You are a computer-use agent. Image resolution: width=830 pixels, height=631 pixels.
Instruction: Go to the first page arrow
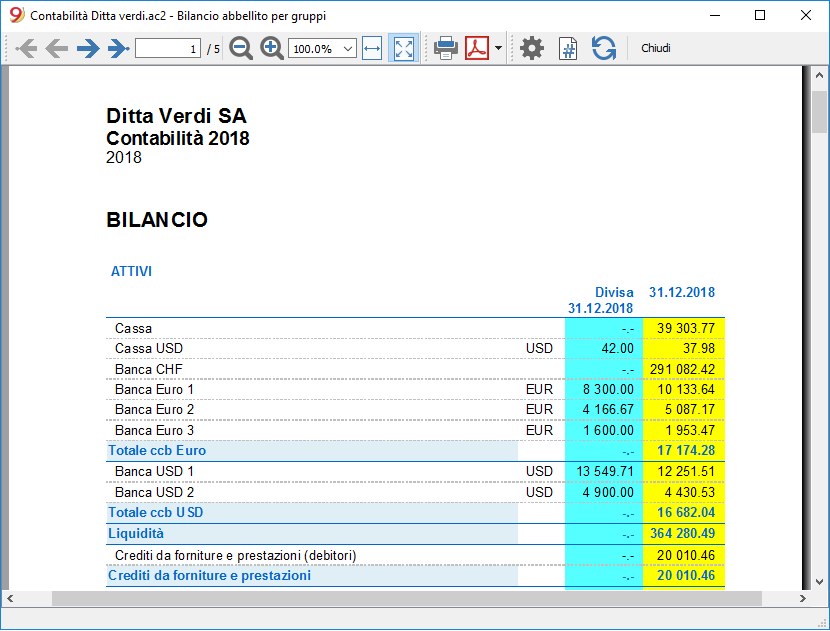point(26,49)
